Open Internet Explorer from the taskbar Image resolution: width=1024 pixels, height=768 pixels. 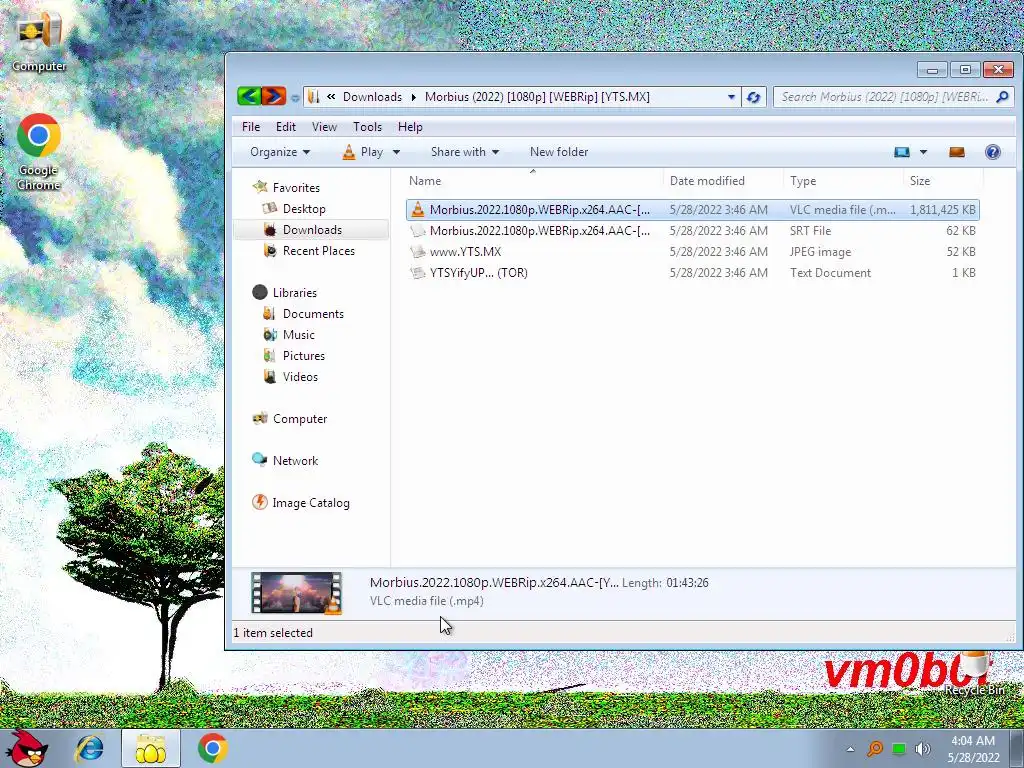(x=89, y=748)
